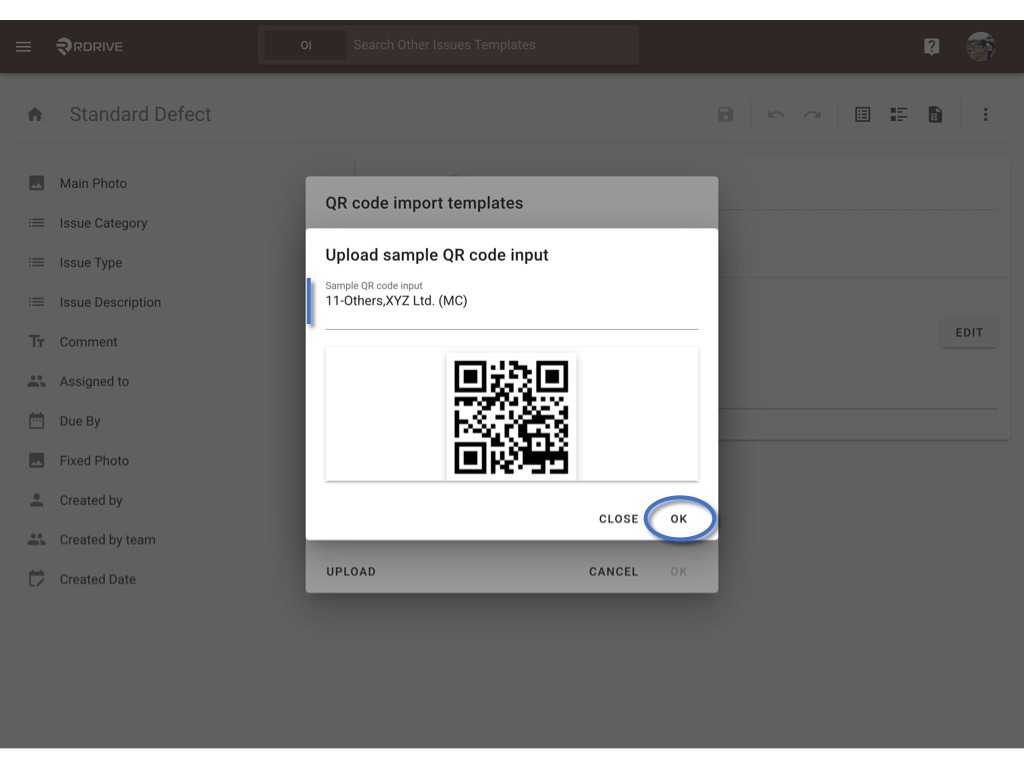1024x768 pixels.
Task: Click the save floppy disk icon
Action: click(725, 115)
